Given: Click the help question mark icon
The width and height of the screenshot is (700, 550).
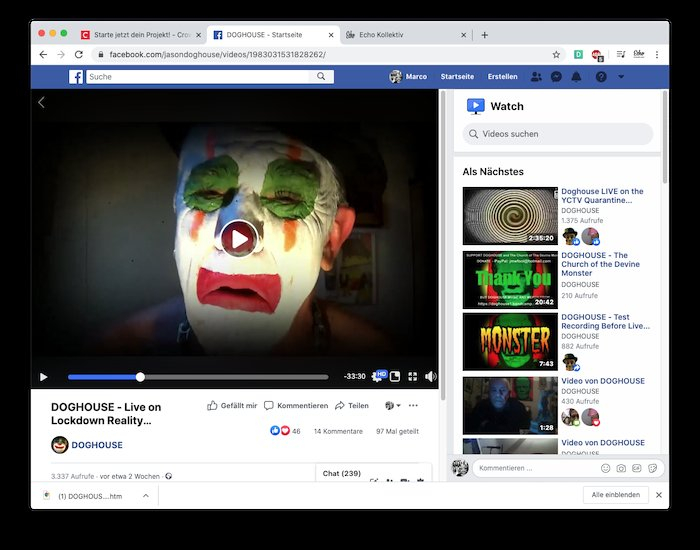Looking at the screenshot, I should coord(601,77).
